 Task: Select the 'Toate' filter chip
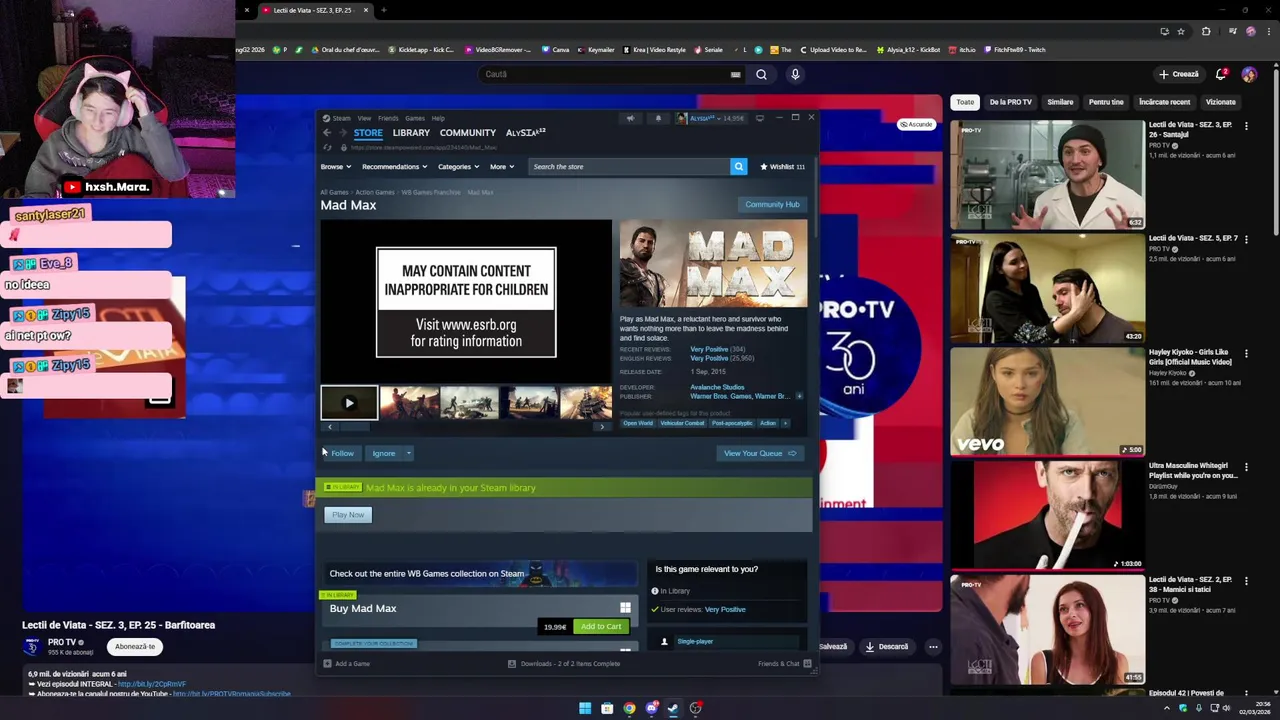965,102
